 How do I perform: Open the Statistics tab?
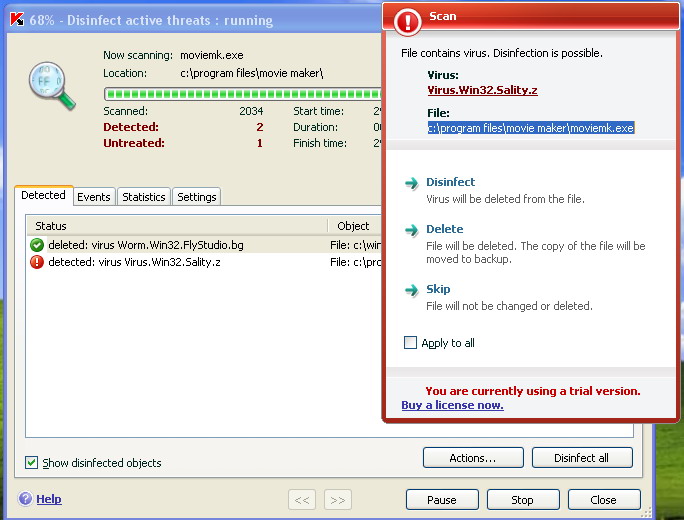pos(144,197)
